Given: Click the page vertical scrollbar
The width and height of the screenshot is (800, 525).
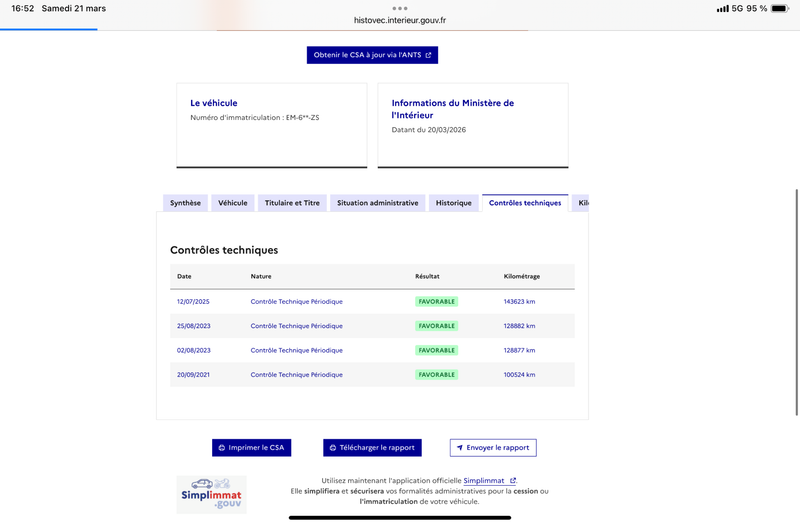Looking at the screenshot, I should (x=797, y=302).
